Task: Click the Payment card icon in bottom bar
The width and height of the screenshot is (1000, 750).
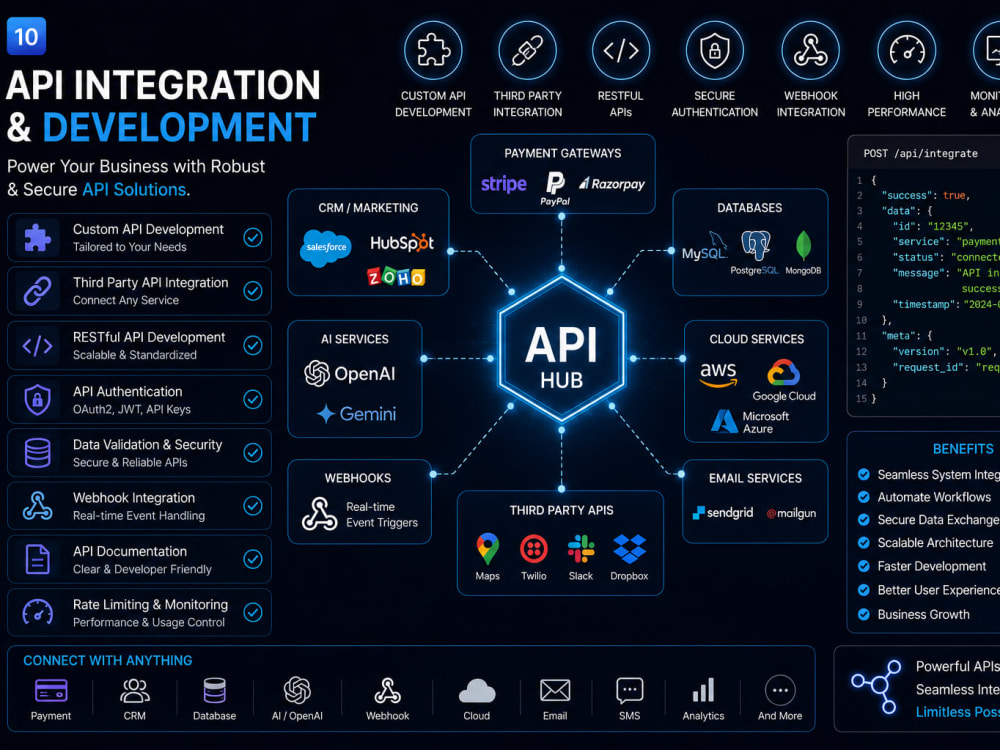Action: (51, 690)
